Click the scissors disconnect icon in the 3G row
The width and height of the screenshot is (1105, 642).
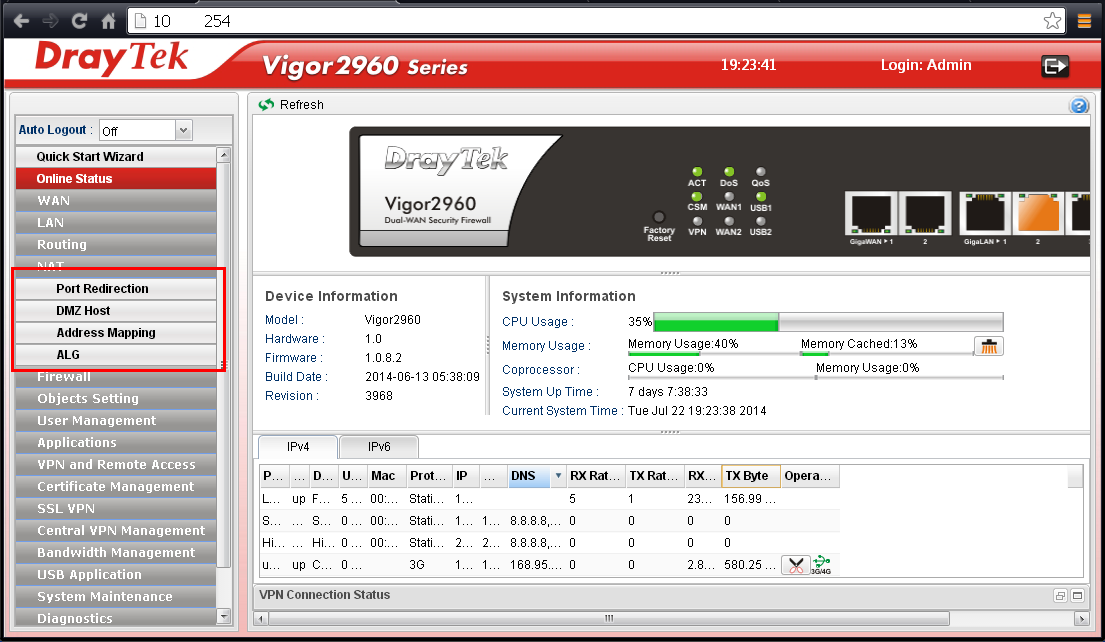pyautogui.click(x=796, y=565)
